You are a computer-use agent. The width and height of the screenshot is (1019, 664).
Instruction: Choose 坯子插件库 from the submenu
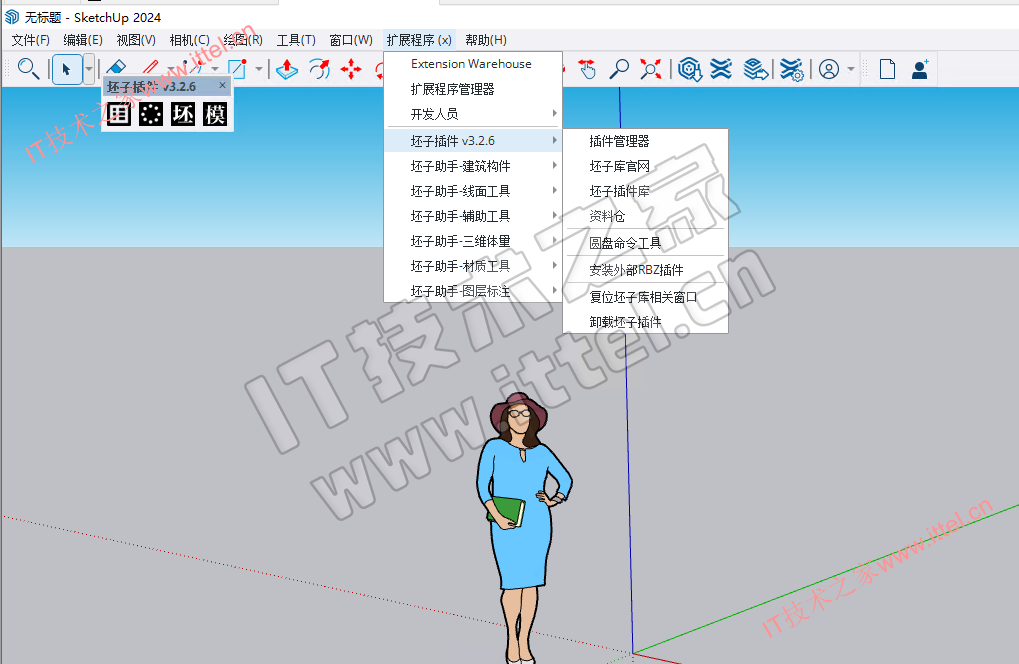[645, 191]
